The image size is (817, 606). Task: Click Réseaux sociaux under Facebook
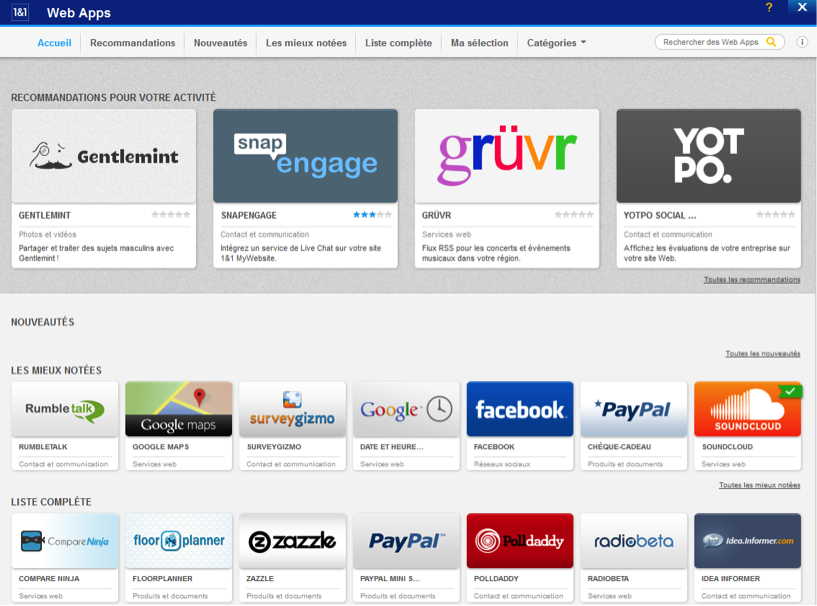click(502, 464)
